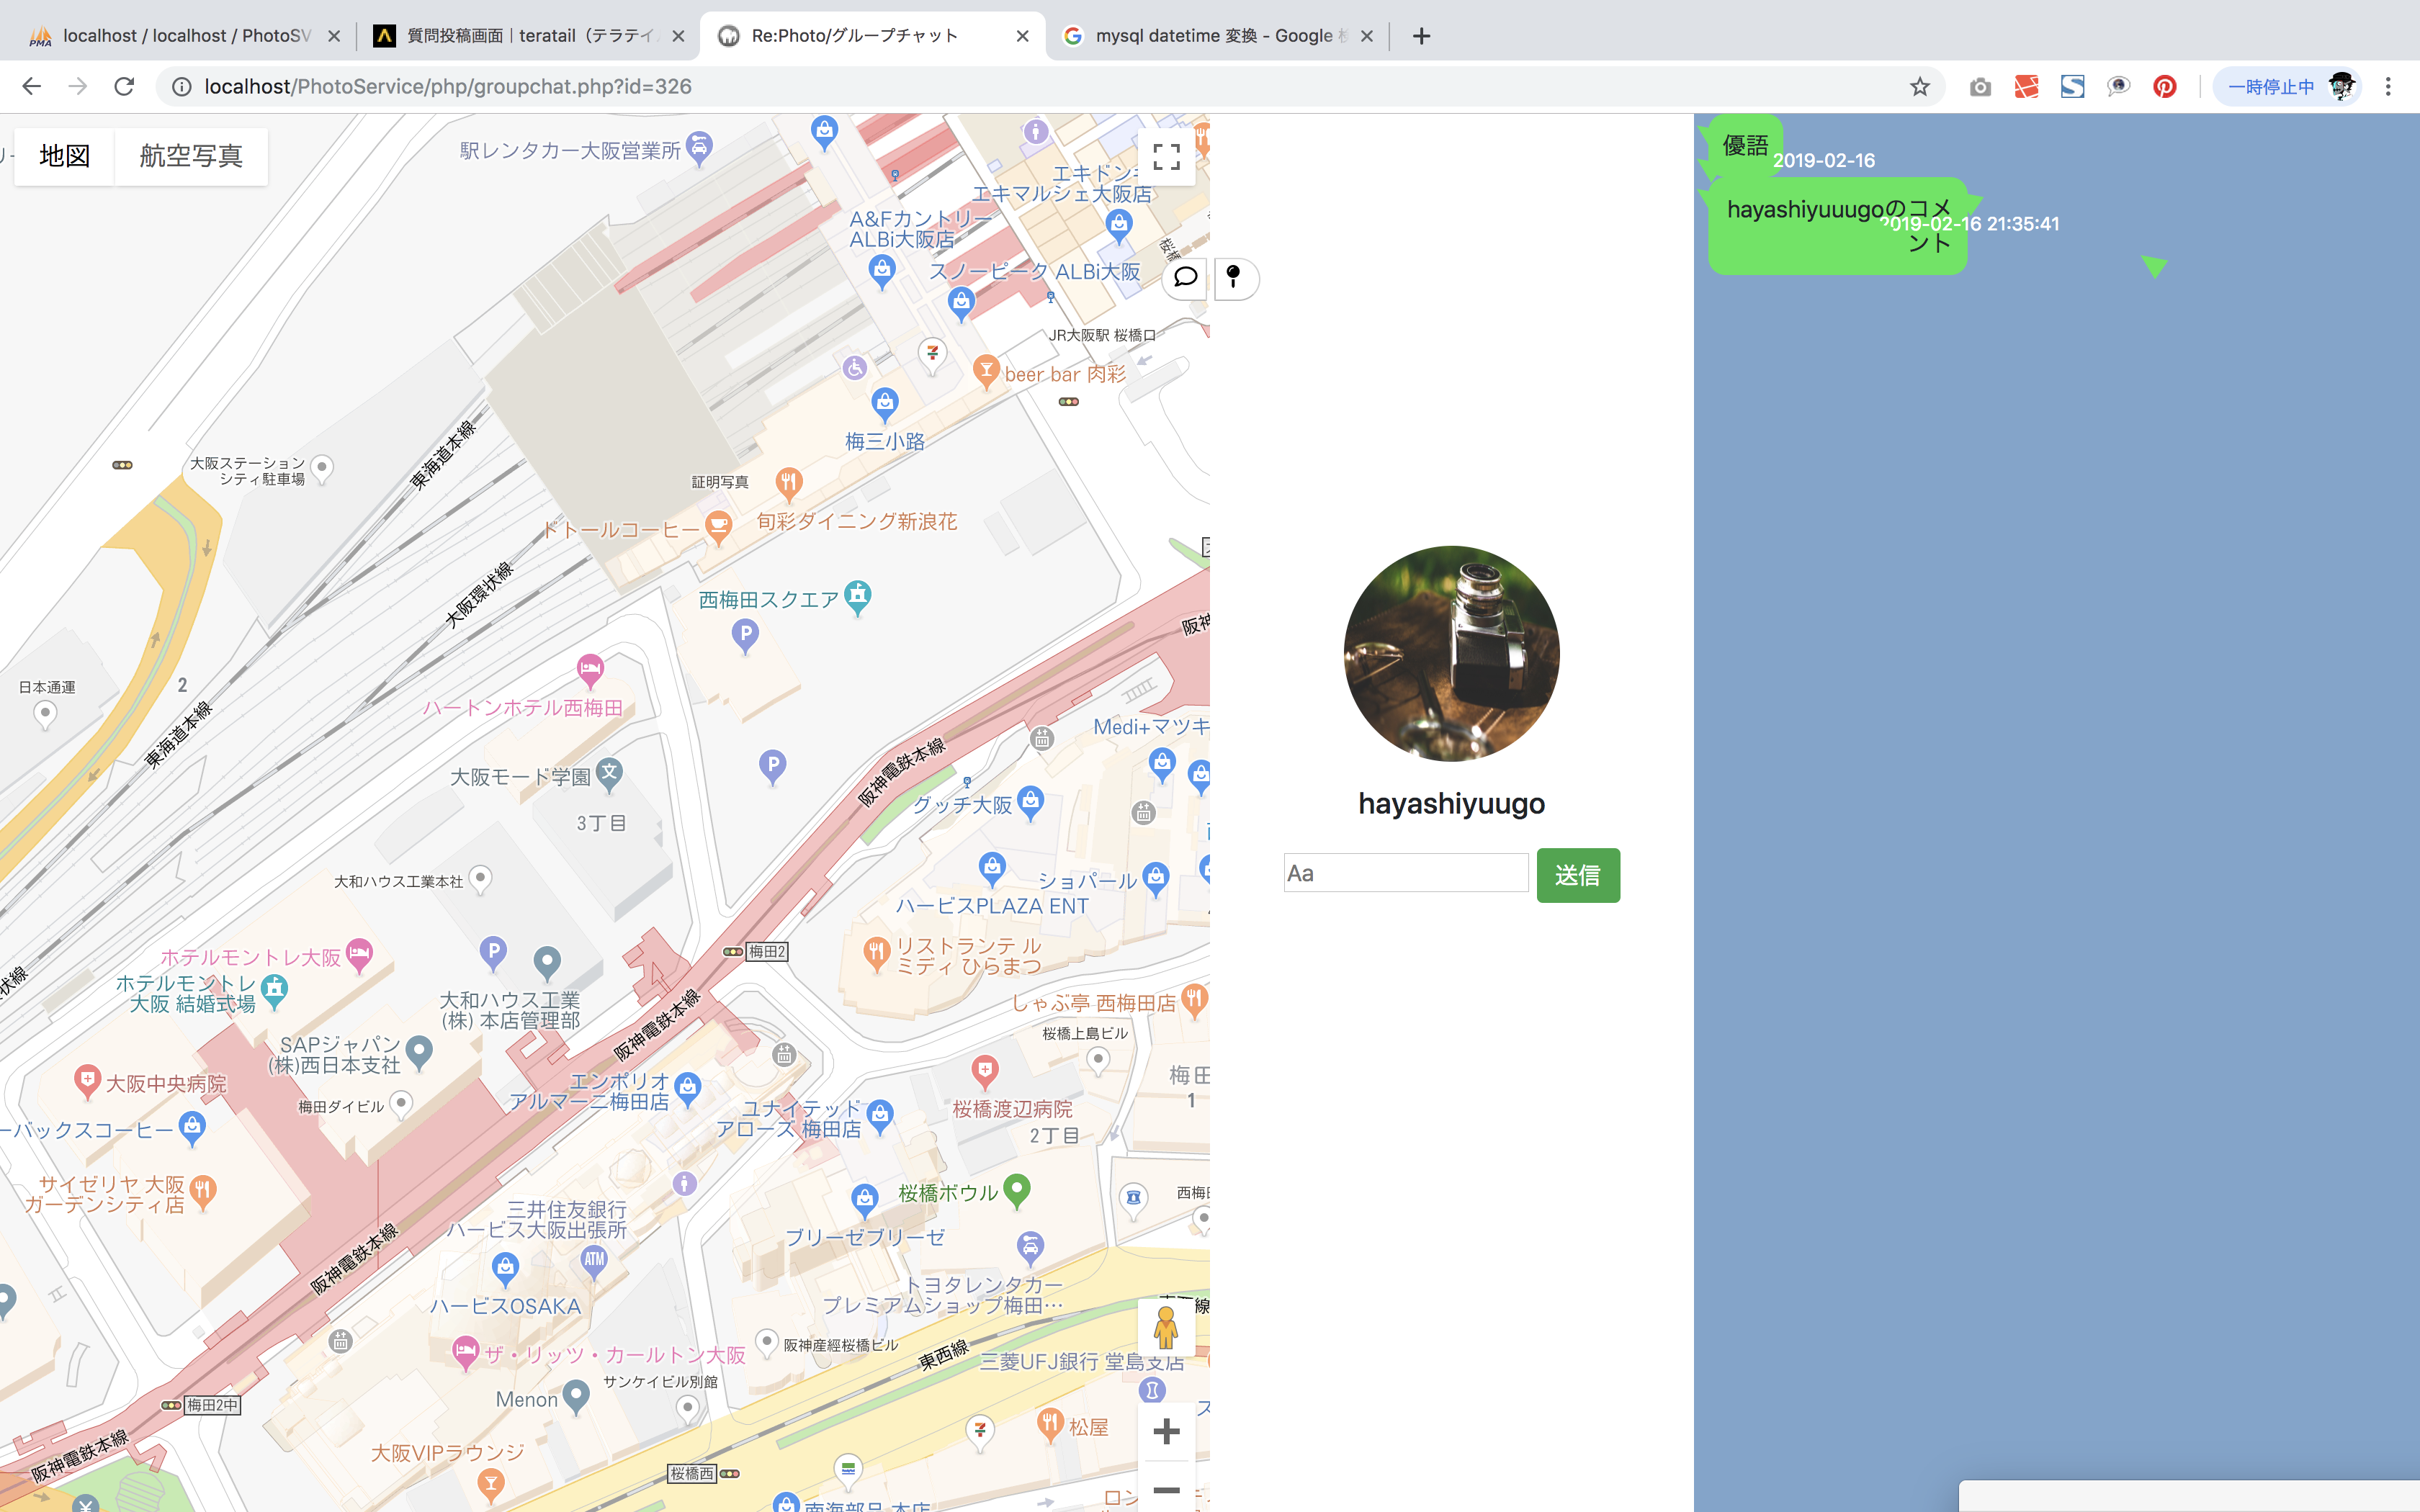Open the 一時停止中 profile menu
The image size is (2420, 1512).
2288,87
